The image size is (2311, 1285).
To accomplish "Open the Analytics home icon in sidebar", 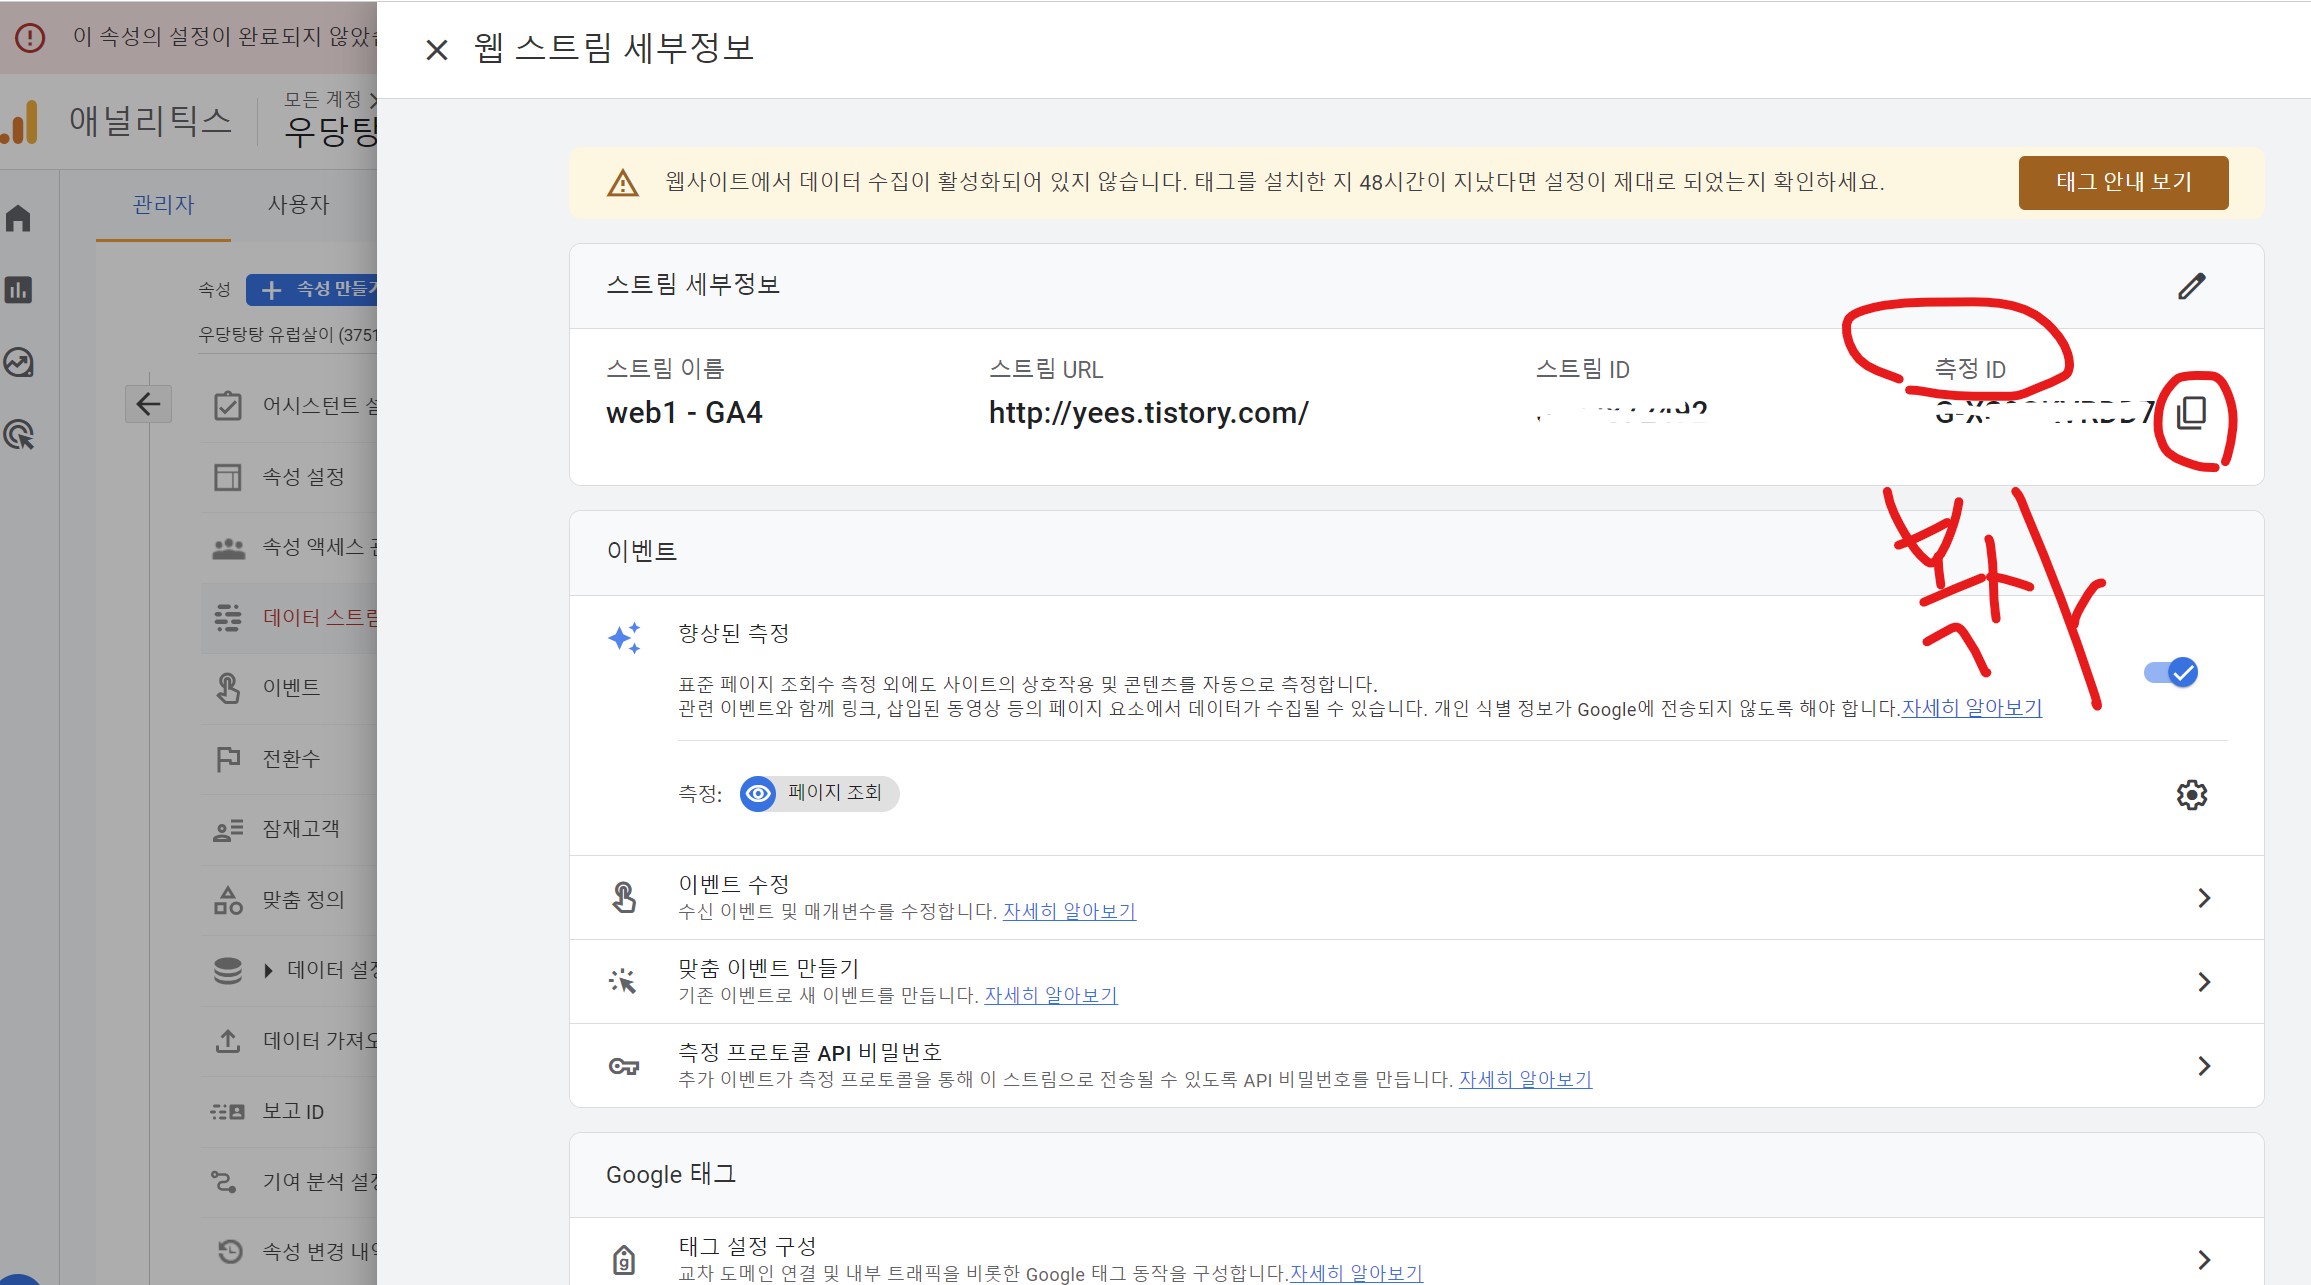I will pyautogui.click(x=19, y=218).
